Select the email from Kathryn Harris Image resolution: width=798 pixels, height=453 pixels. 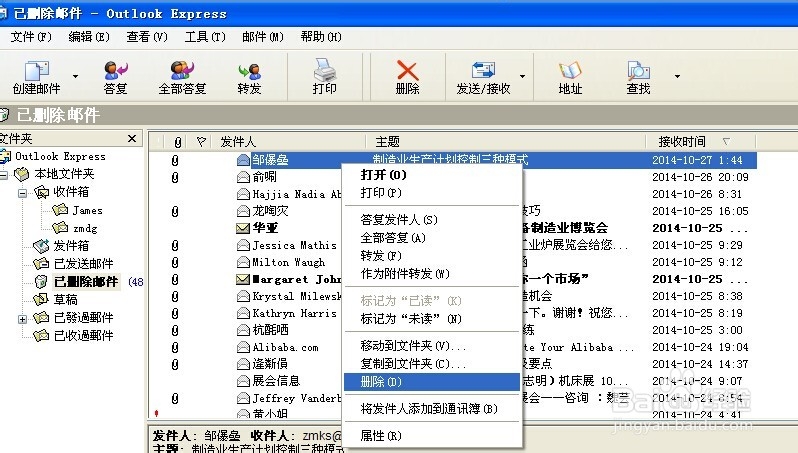coord(294,313)
